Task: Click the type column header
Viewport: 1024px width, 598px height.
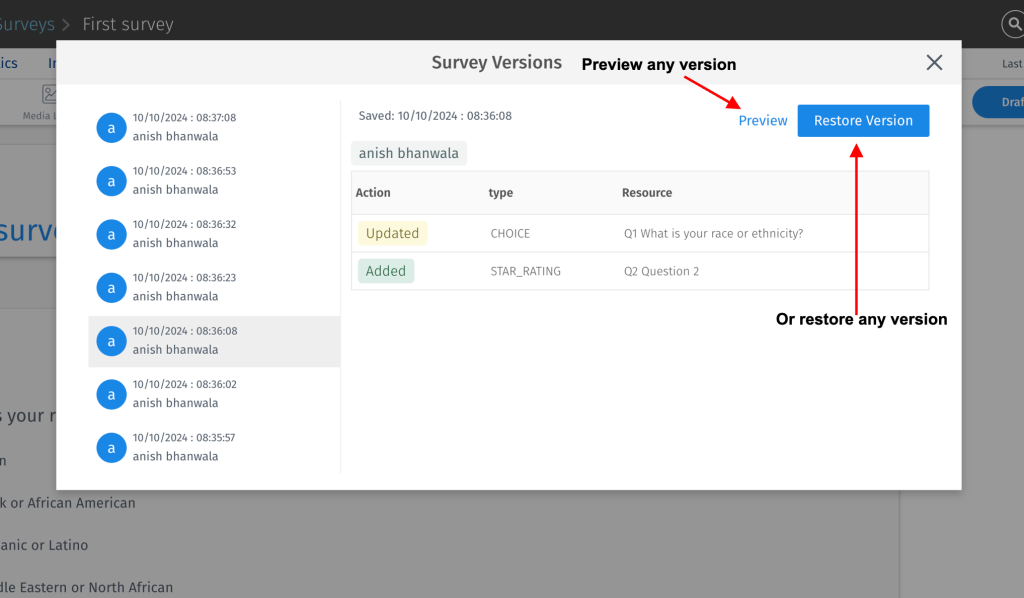Action: point(501,193)
